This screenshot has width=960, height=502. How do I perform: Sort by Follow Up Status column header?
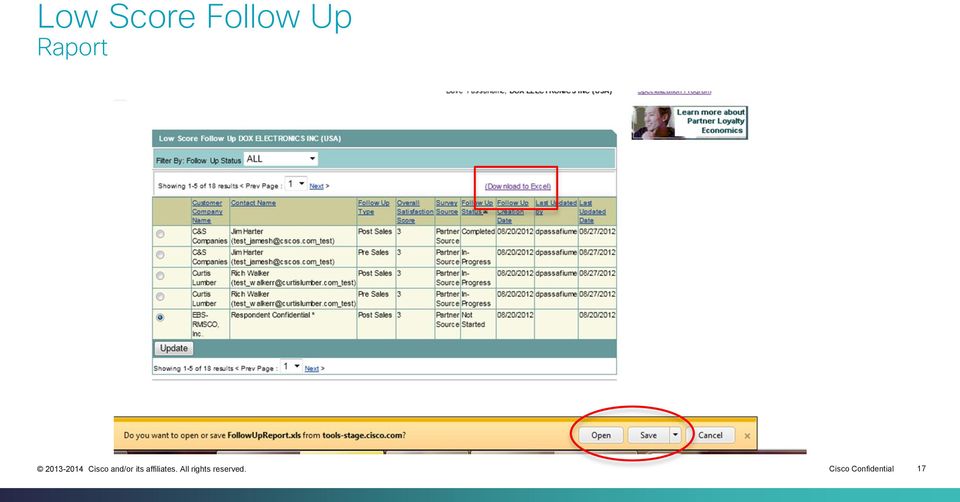tap(477, 207)
